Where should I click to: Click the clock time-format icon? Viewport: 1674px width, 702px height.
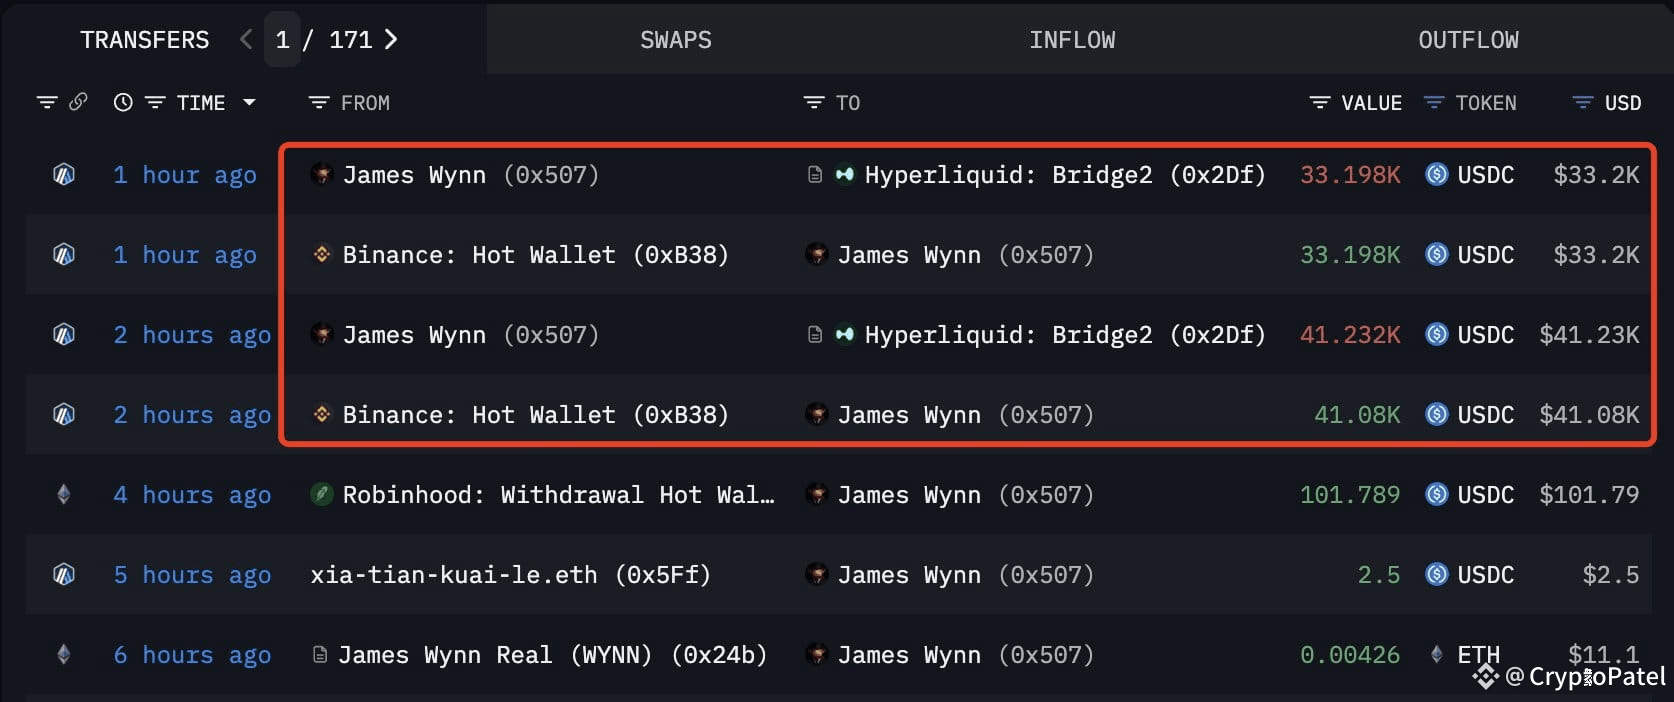(123, 103)
